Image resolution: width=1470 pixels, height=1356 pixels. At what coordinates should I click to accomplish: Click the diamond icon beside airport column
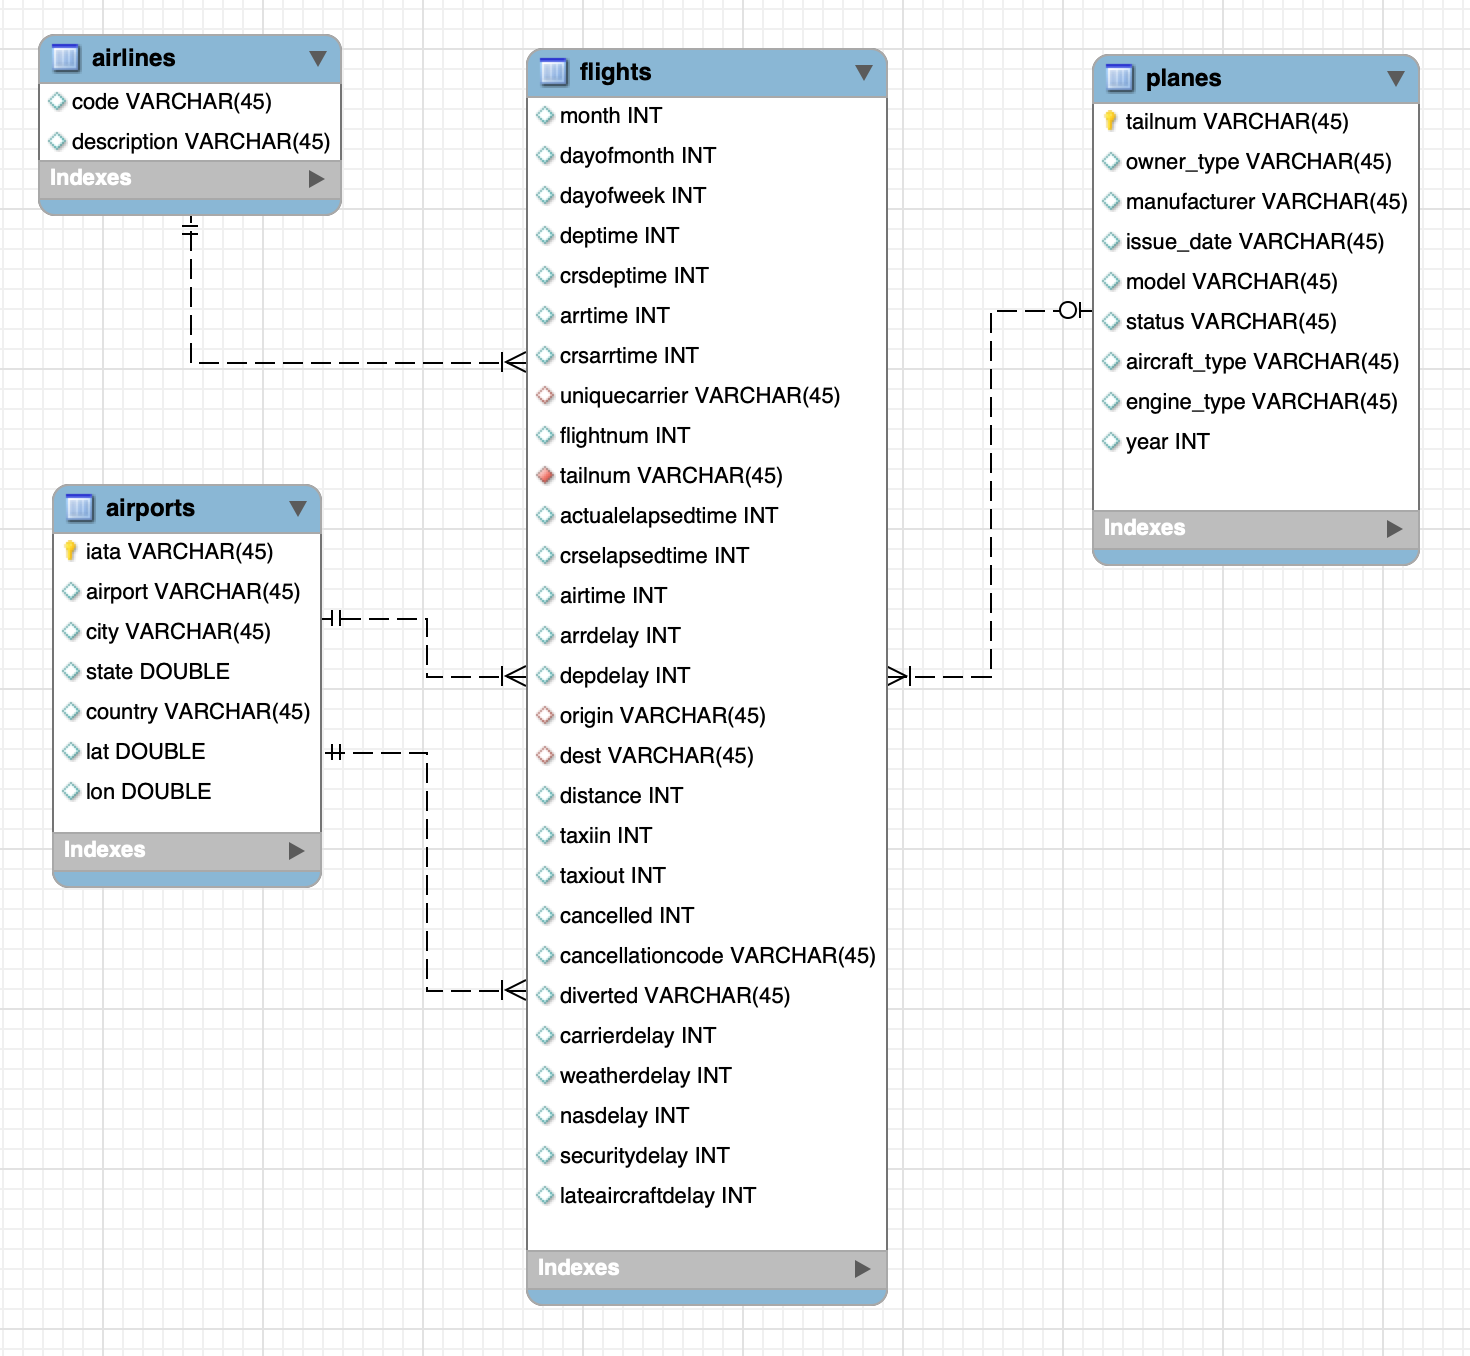point(71,591)
